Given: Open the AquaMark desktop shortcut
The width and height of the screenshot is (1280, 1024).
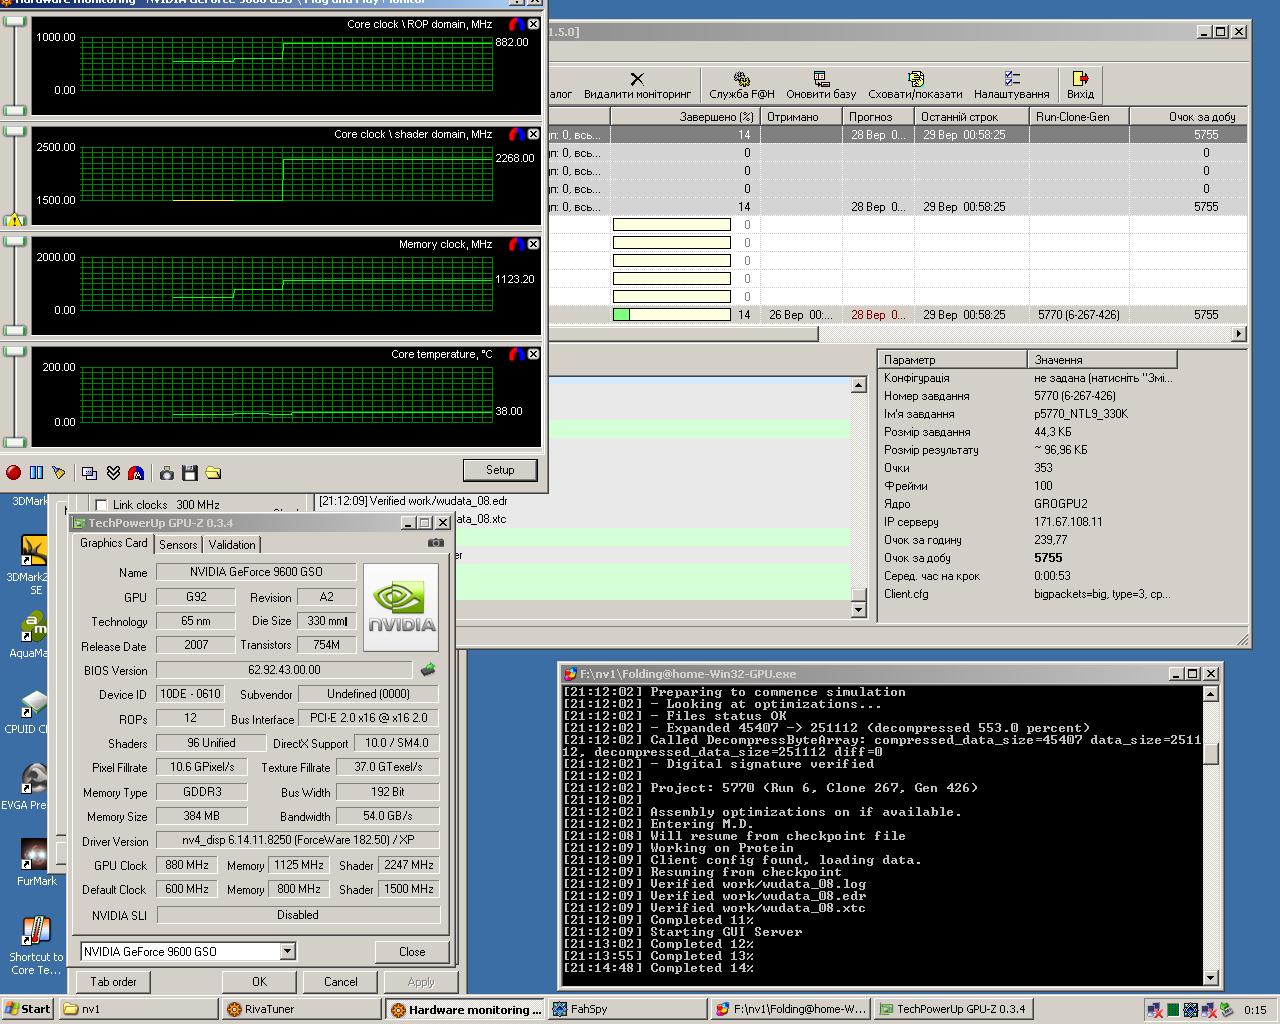Looking at the screenshot, I should pyautogui.click(x=30, y=634).
